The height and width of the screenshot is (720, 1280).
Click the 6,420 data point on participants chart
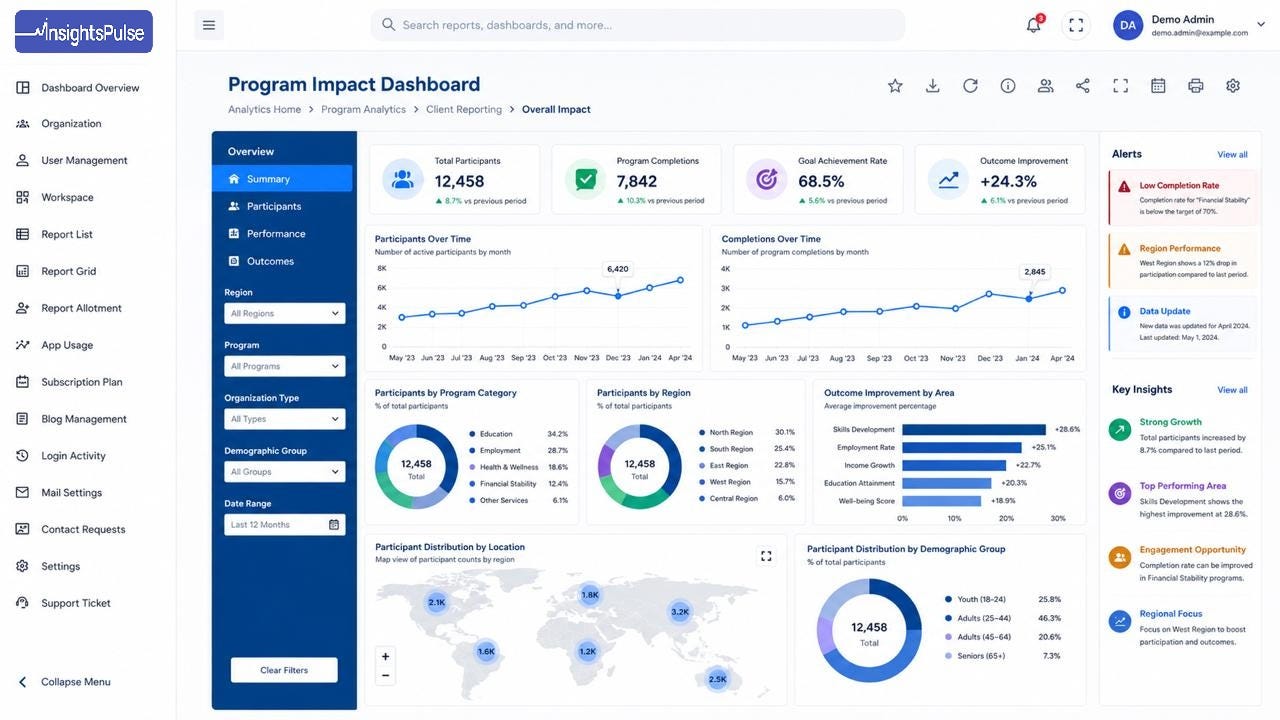618,295
